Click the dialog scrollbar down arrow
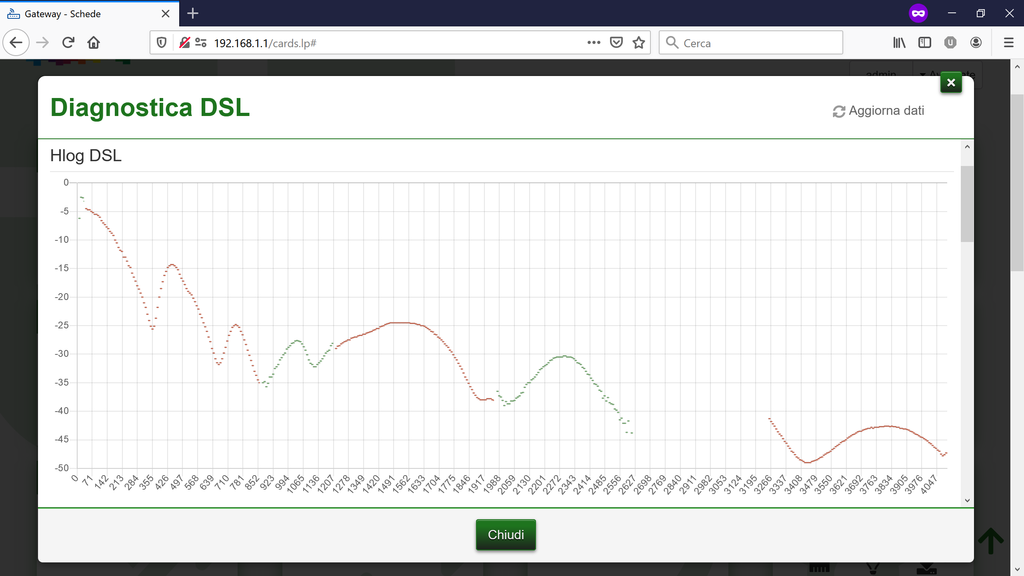This screenshot has height=576, width=1024. 967,500
